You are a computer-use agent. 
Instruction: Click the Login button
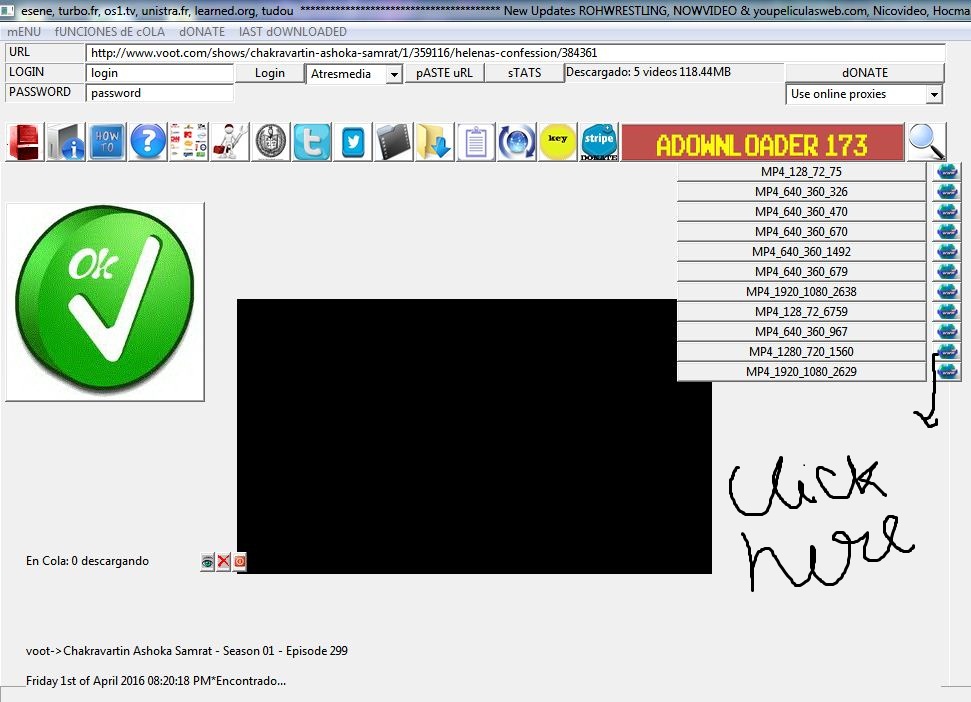click(x=270, y=73)
